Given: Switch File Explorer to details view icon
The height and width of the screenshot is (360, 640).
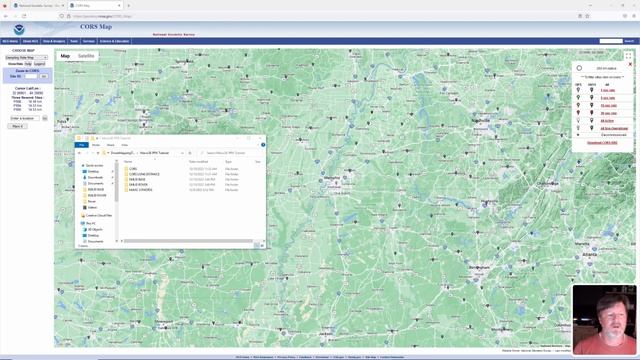Looking at the screenshot, I should pyautogui.click(x=257, y=245).
